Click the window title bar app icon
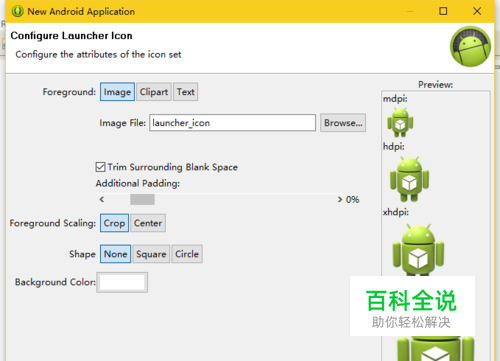 point(17,11)
